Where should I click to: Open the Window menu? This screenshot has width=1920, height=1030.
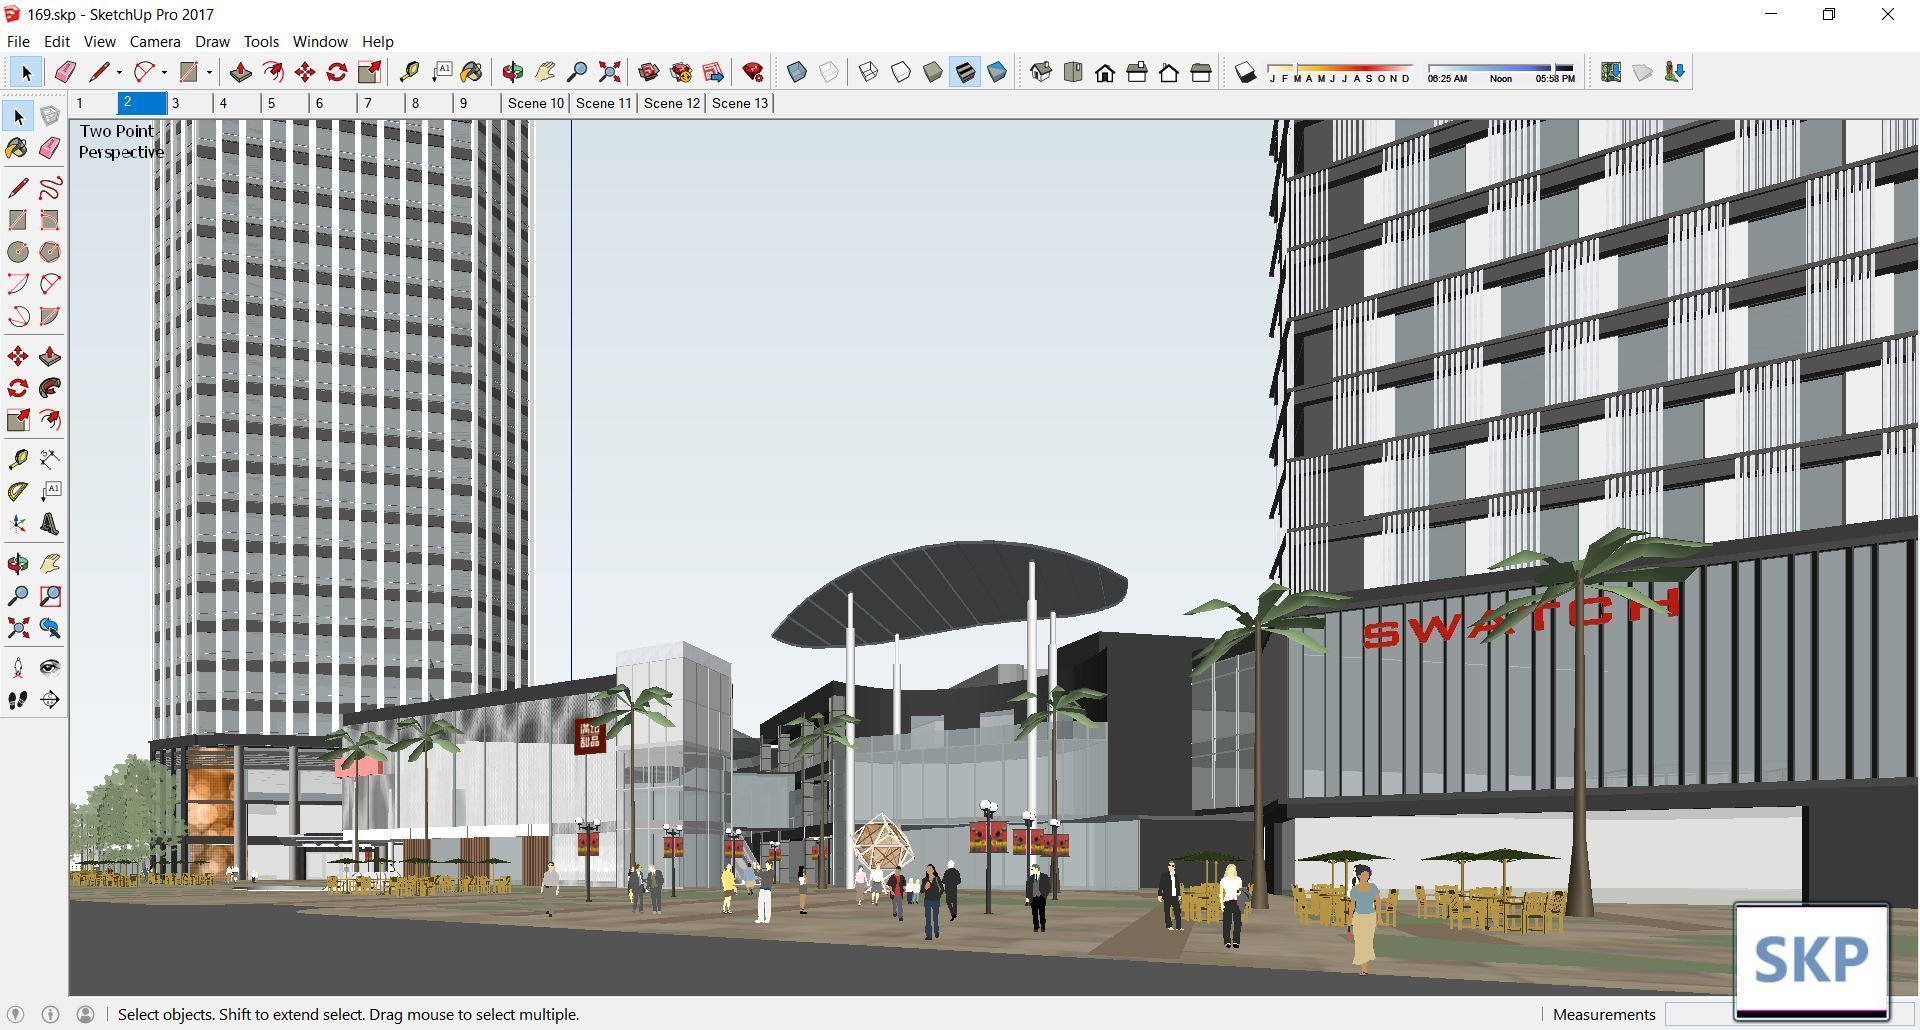(x=320, y=41)
